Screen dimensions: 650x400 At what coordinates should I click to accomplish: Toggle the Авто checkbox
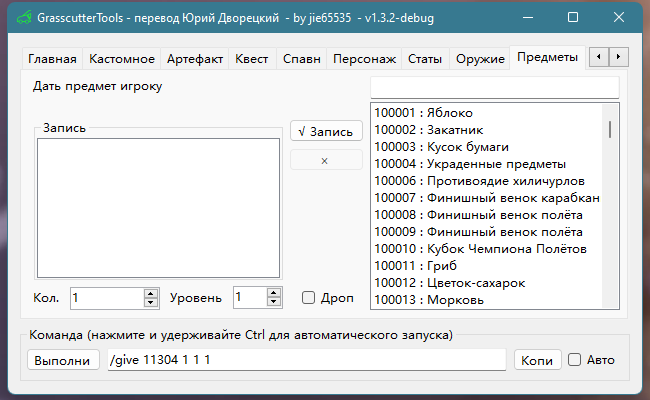tap(575, 360)
